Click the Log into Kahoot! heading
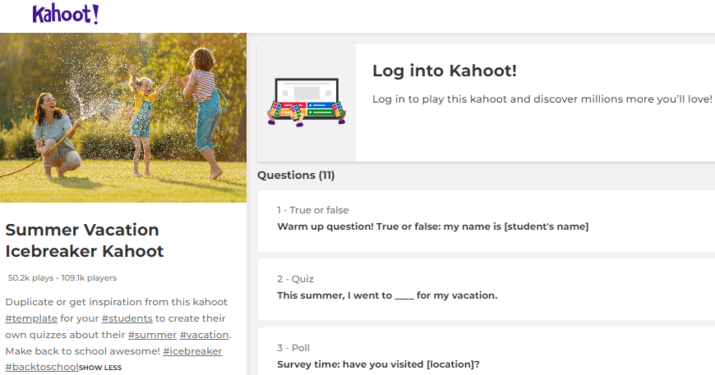 (445, 71)
